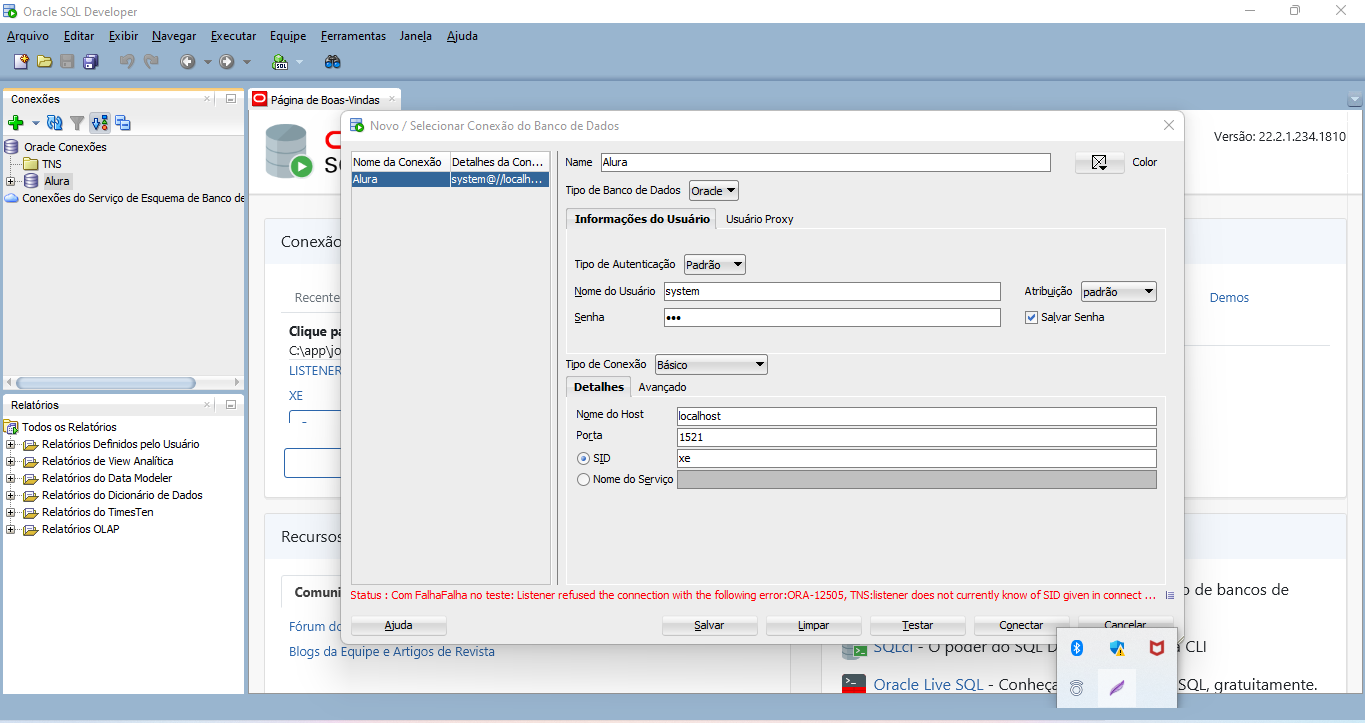This screenshot has width=1365, height=723.
Task: Click the Undo toolbar icon
Action: (x=127, y=62)
